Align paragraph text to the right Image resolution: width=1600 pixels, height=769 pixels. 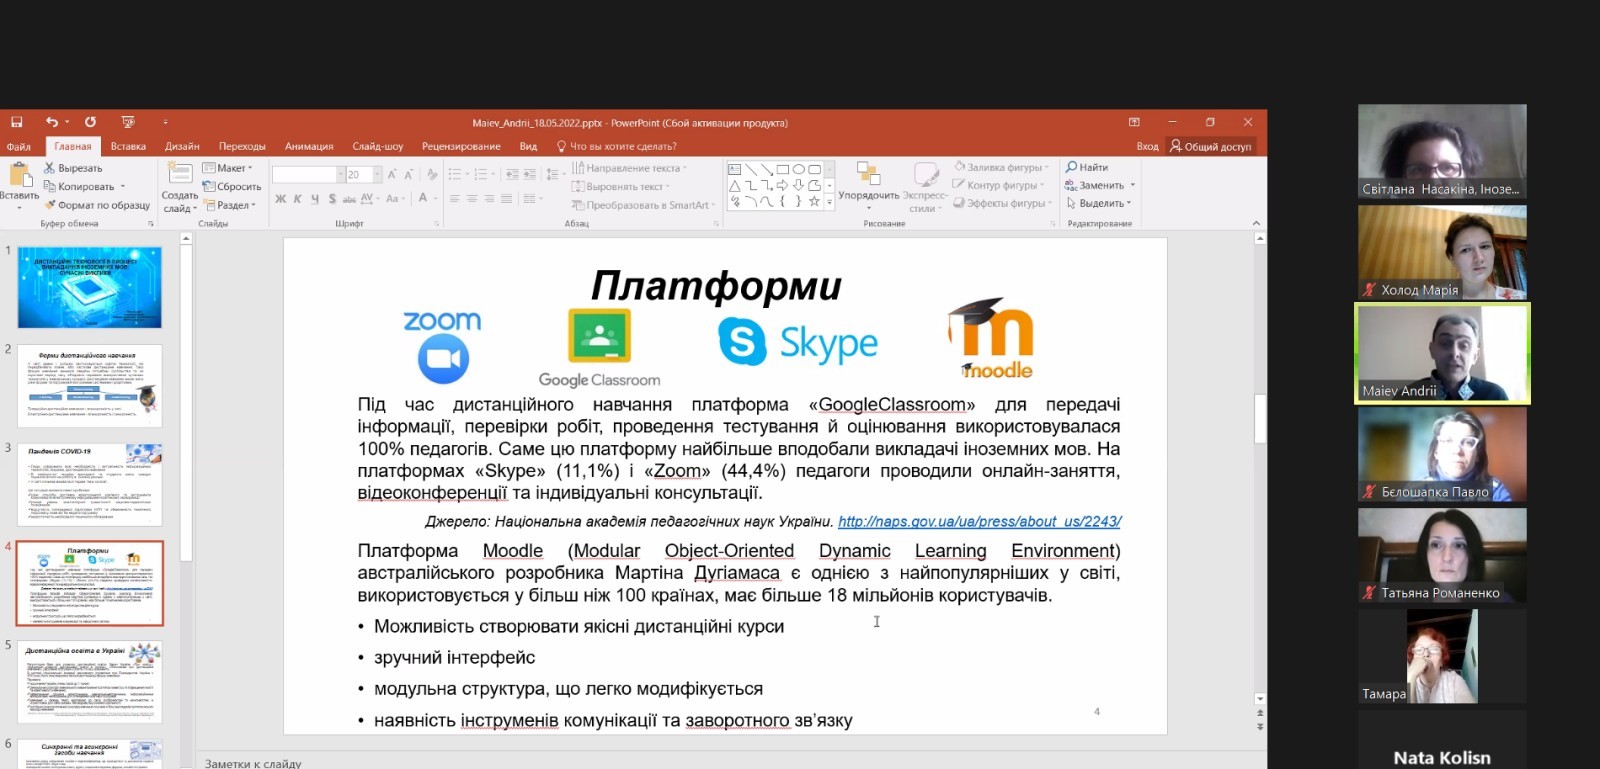489,199
